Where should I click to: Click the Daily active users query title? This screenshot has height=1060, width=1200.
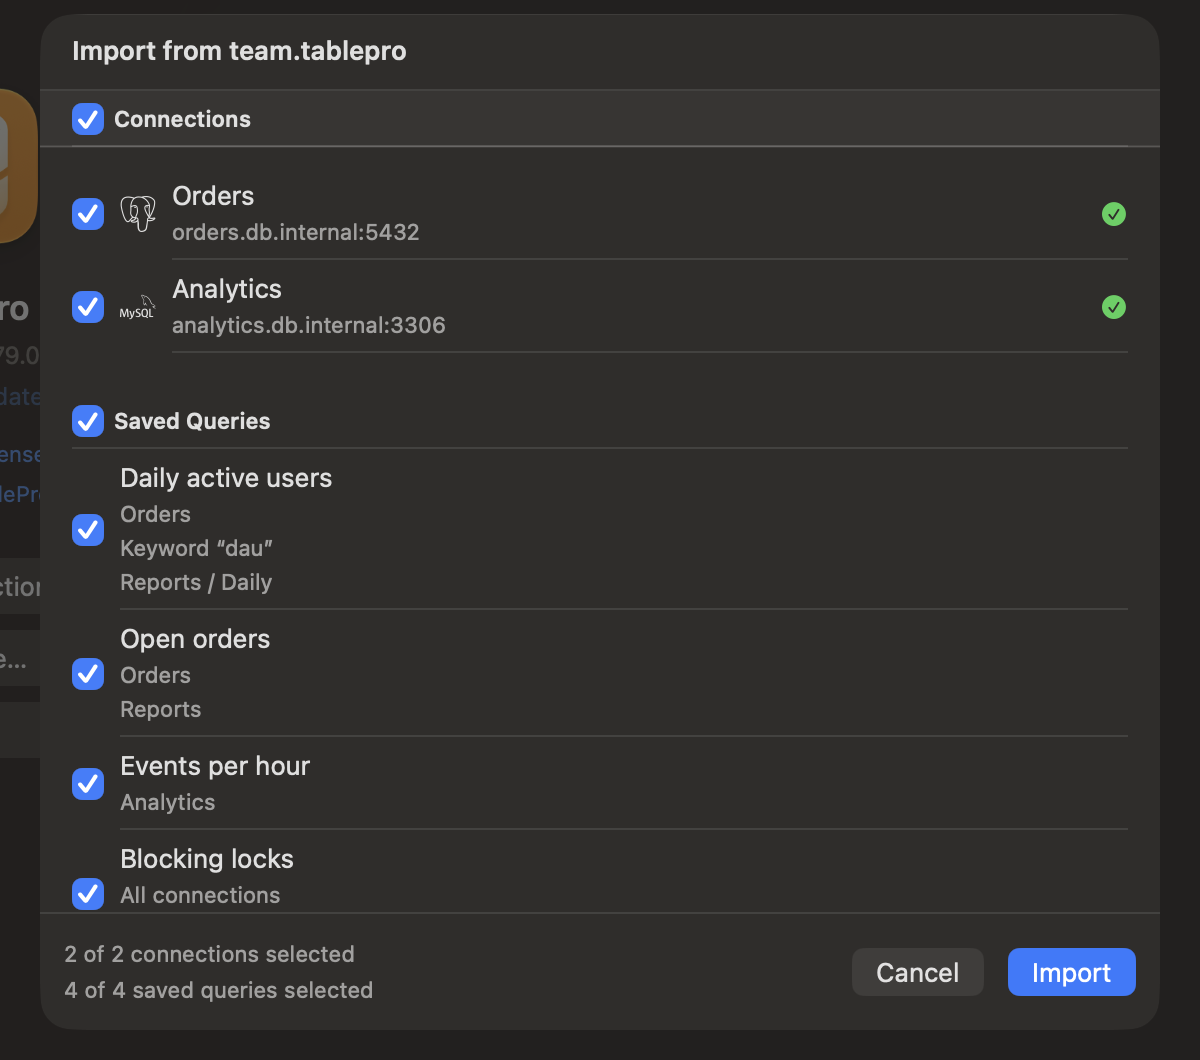pyautogui.click(x=226, y=478)
